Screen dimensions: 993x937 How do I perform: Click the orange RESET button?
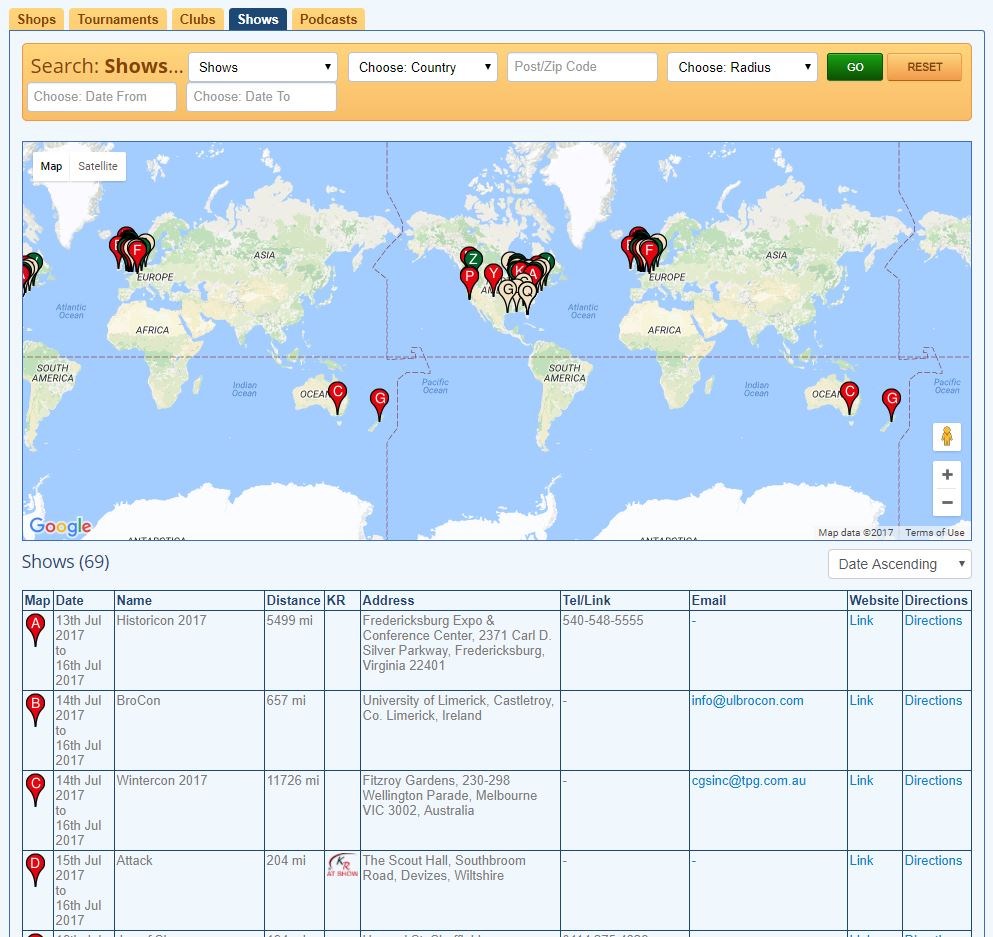tap(924, 67)
